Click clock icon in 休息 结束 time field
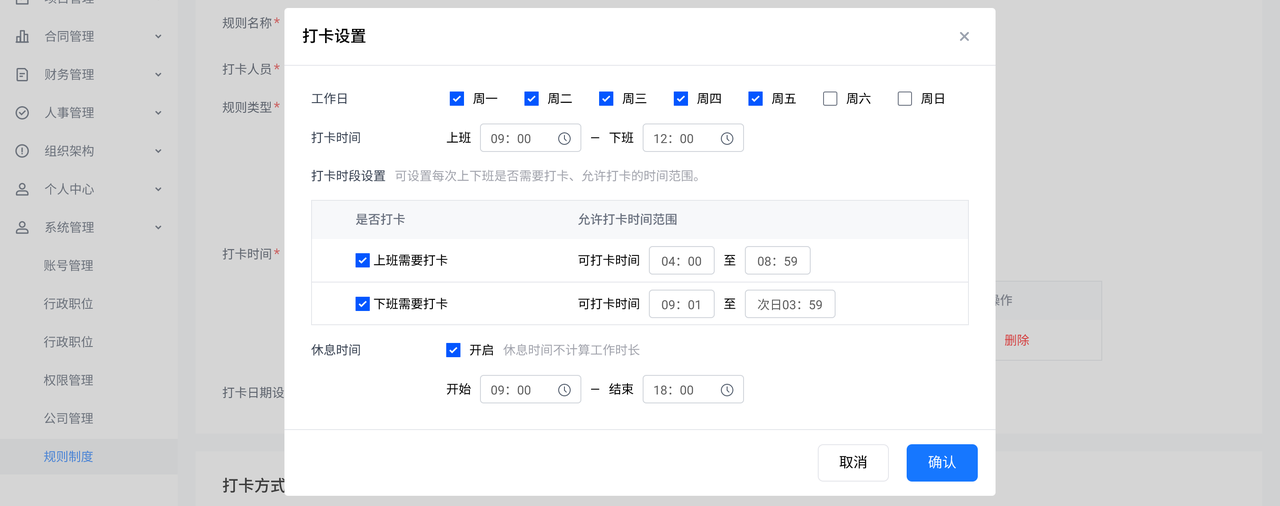Viewport: 1280px width, 506px height. 727,390
